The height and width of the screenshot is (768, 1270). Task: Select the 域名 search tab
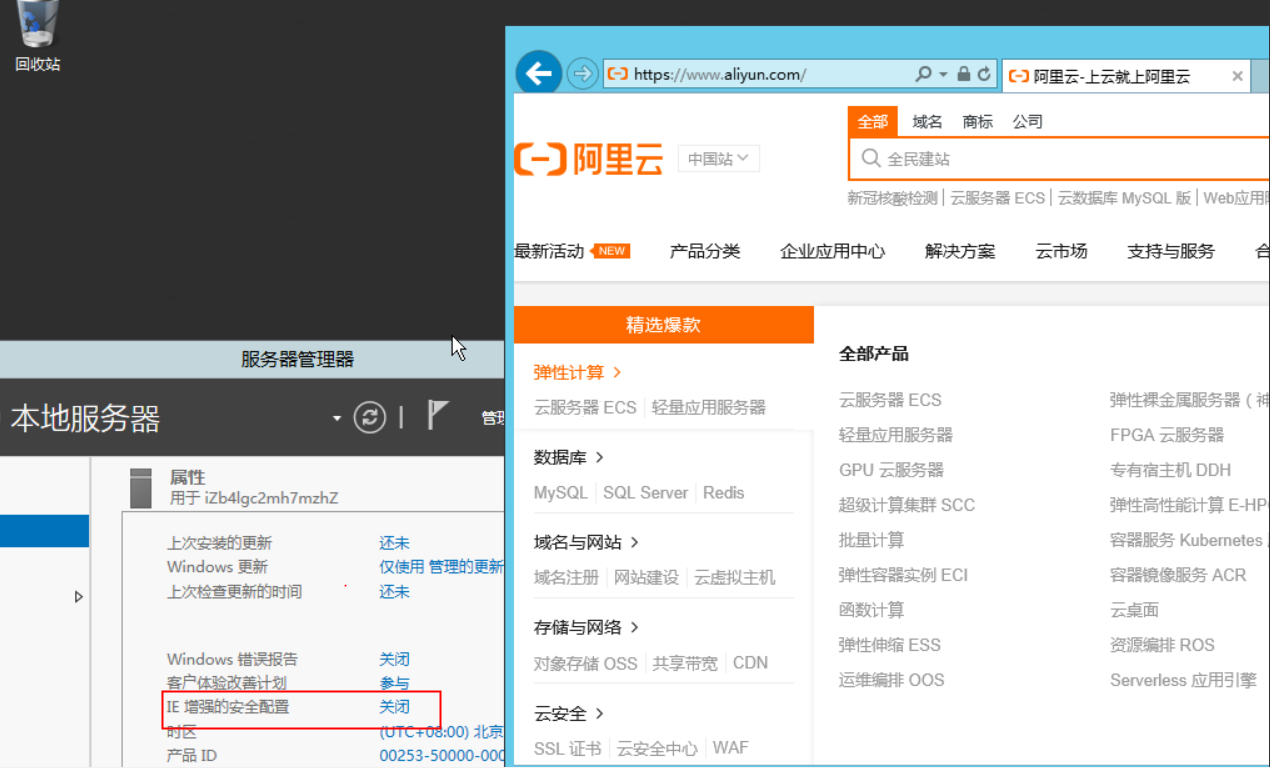coord(927,122)
